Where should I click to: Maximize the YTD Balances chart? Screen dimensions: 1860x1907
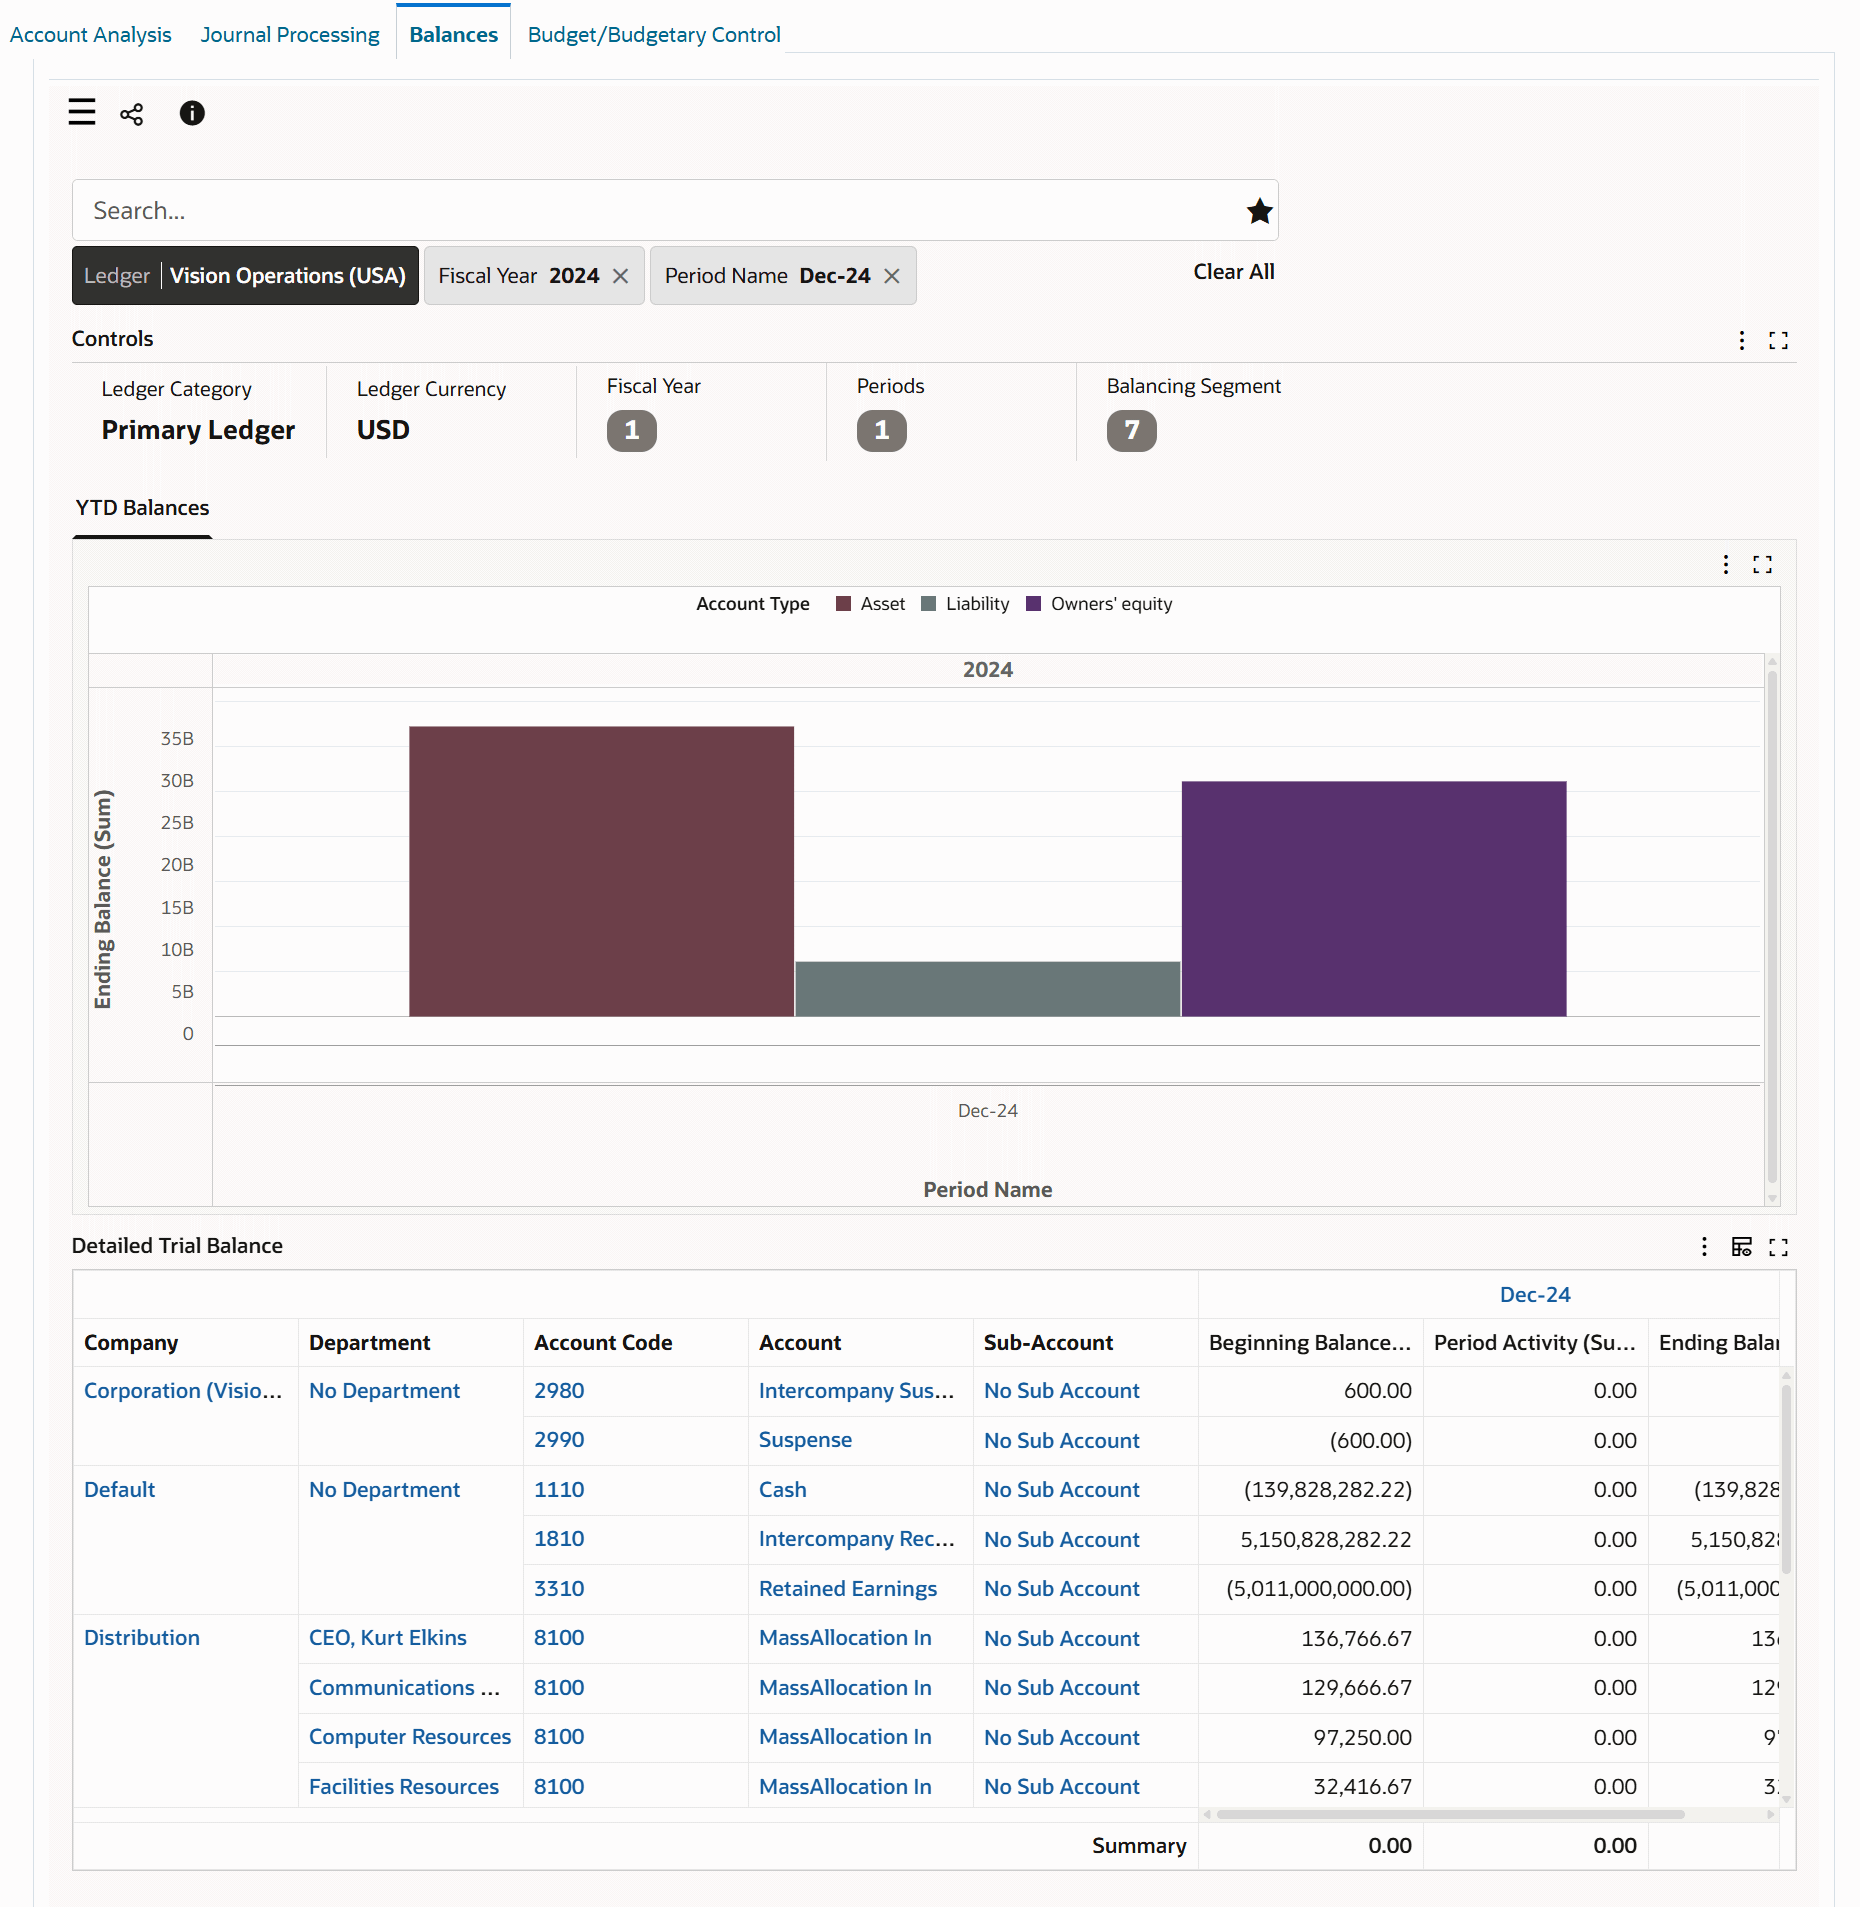pyautogui.click(x=1762, y=565)
